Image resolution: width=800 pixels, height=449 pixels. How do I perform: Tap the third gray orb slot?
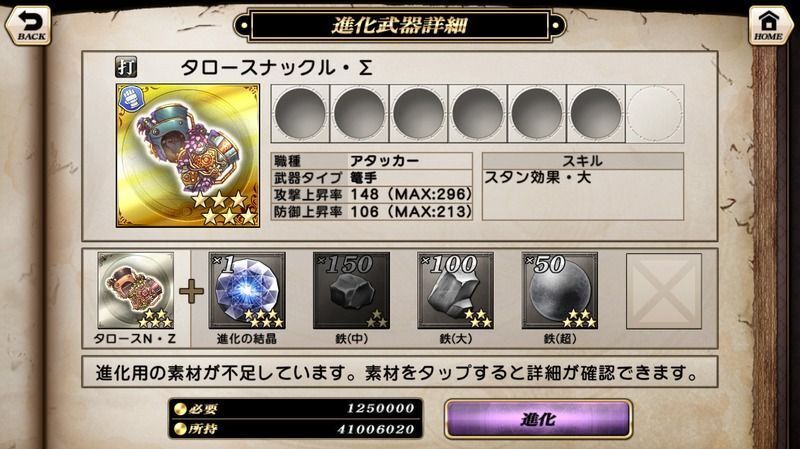pyautogui.click(x=418, y=114)
